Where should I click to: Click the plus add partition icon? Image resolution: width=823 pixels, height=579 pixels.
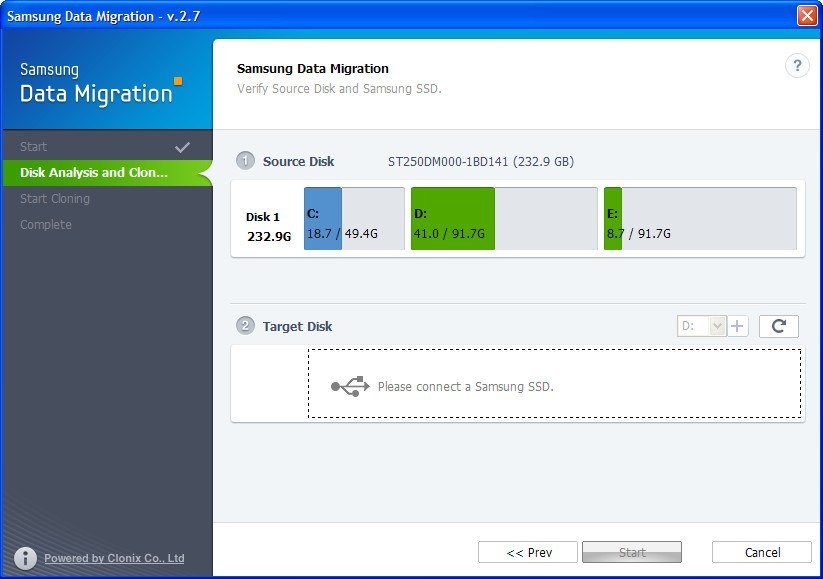pyautogui.click(x=738, y=326)
